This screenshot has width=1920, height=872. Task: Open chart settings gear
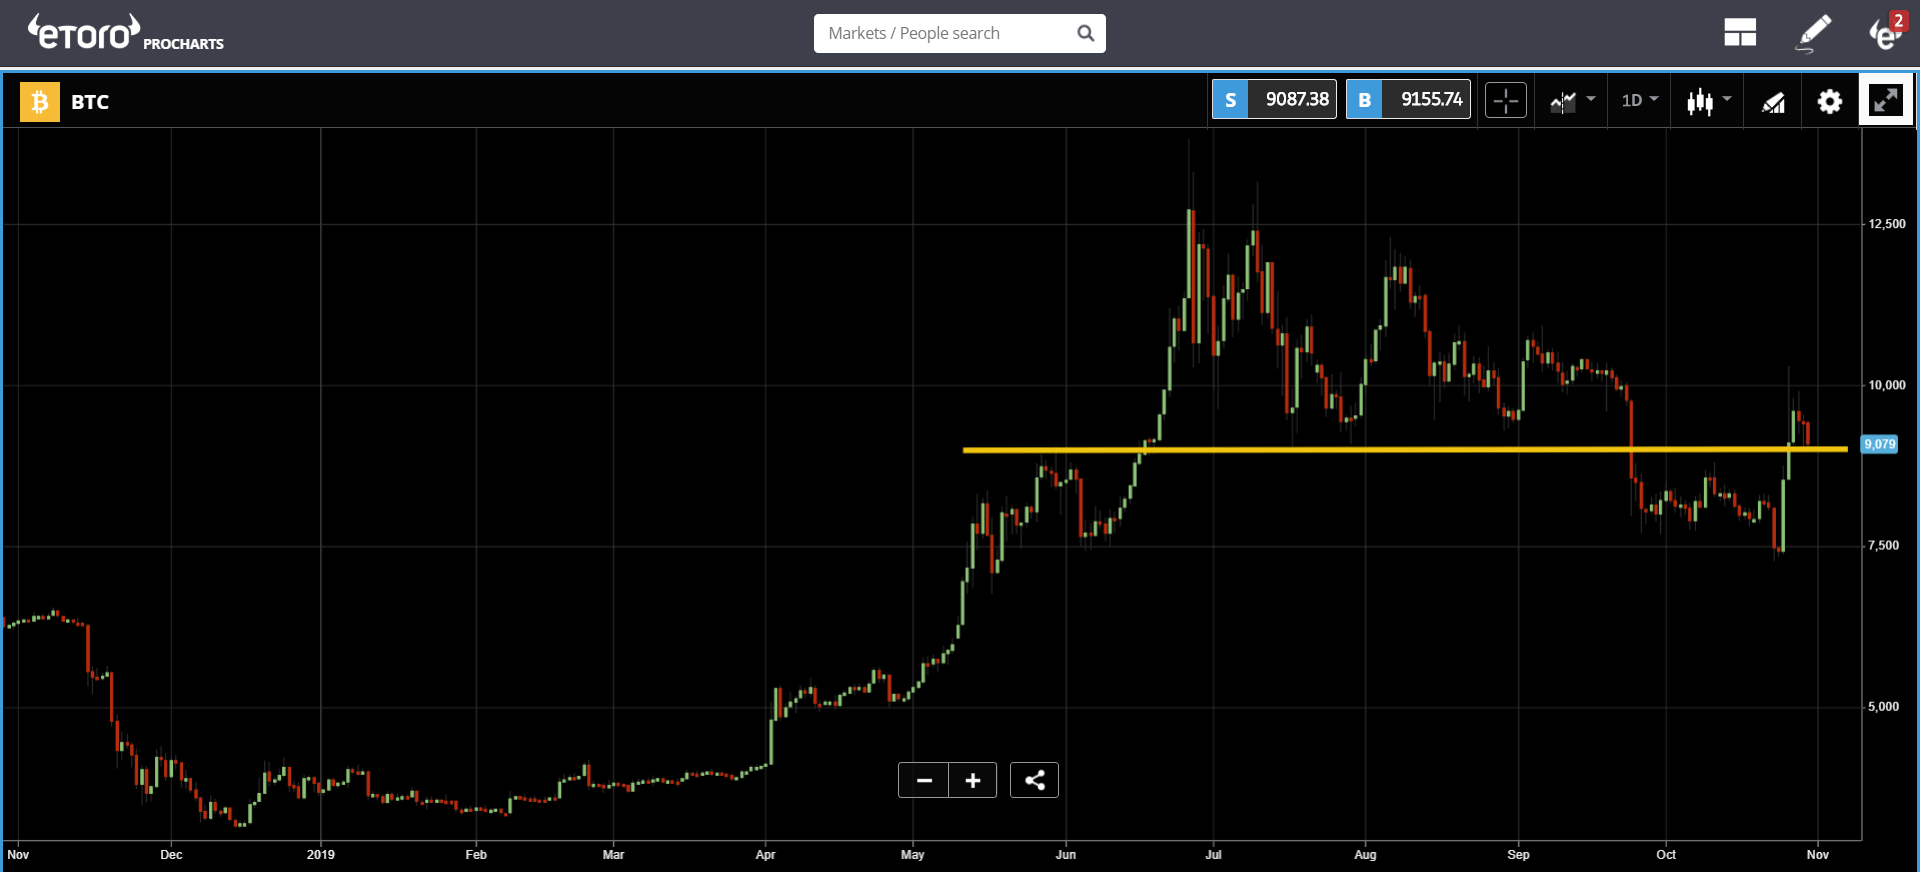(1829, 101)
